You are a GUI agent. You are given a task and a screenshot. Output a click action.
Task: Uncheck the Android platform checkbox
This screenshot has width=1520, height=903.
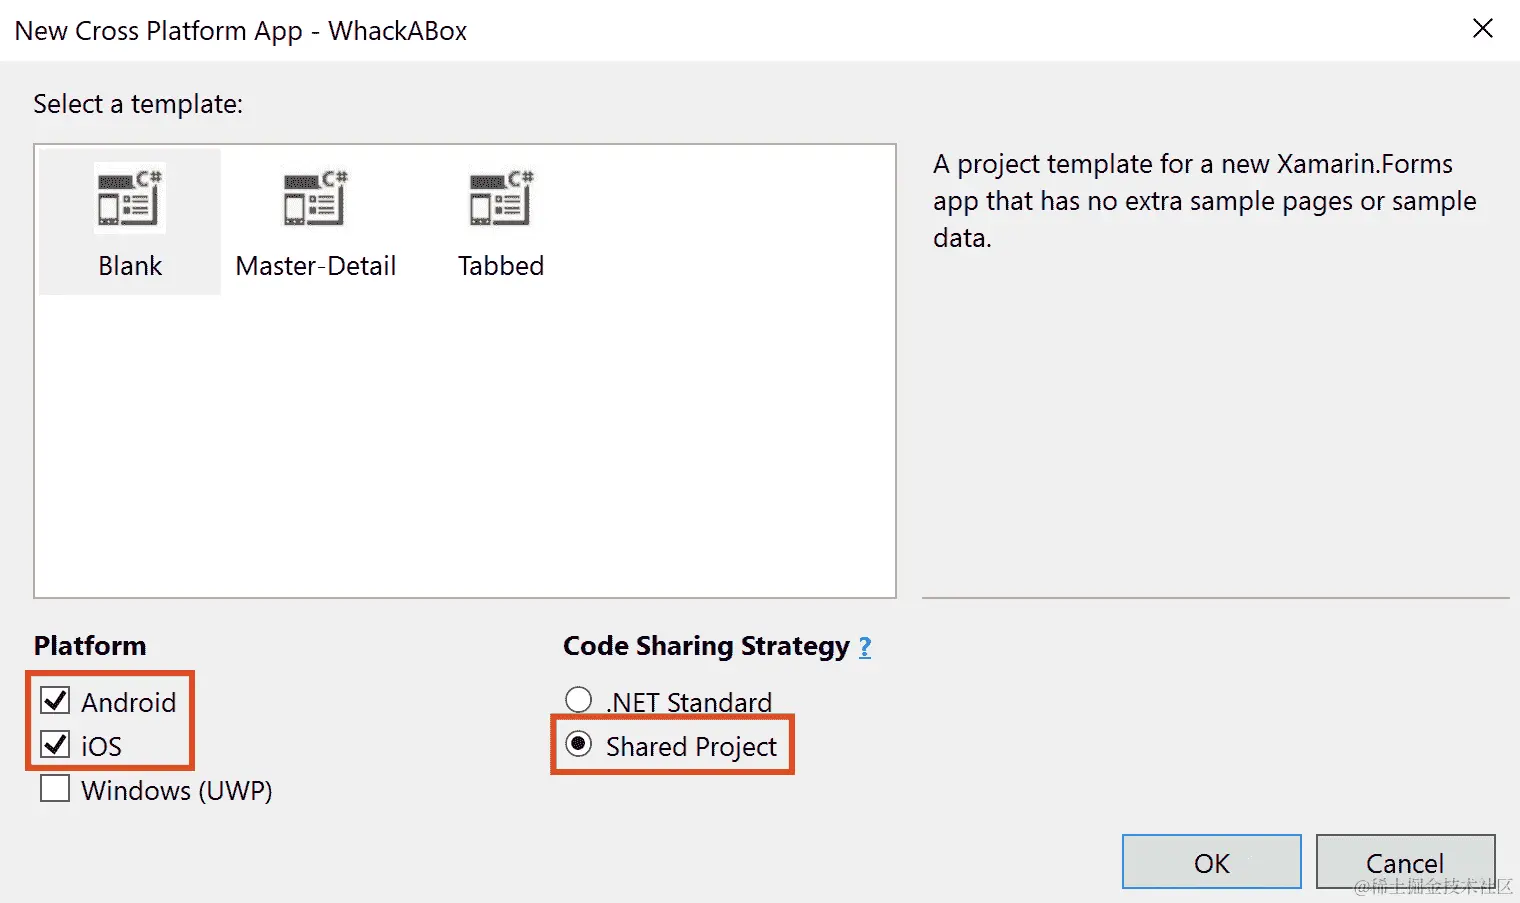[55, 700]
